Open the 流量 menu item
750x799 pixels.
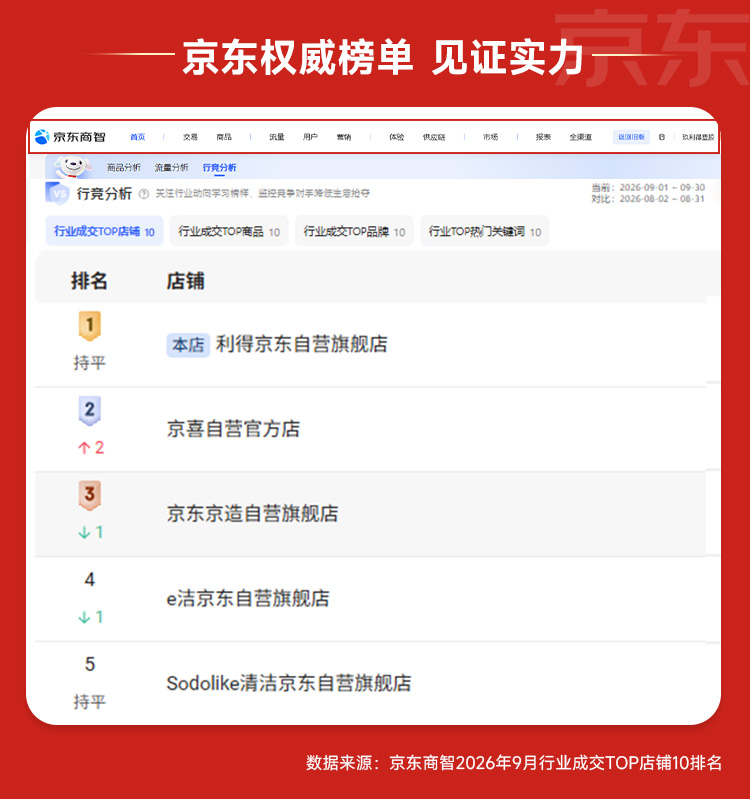coord(277,137)
